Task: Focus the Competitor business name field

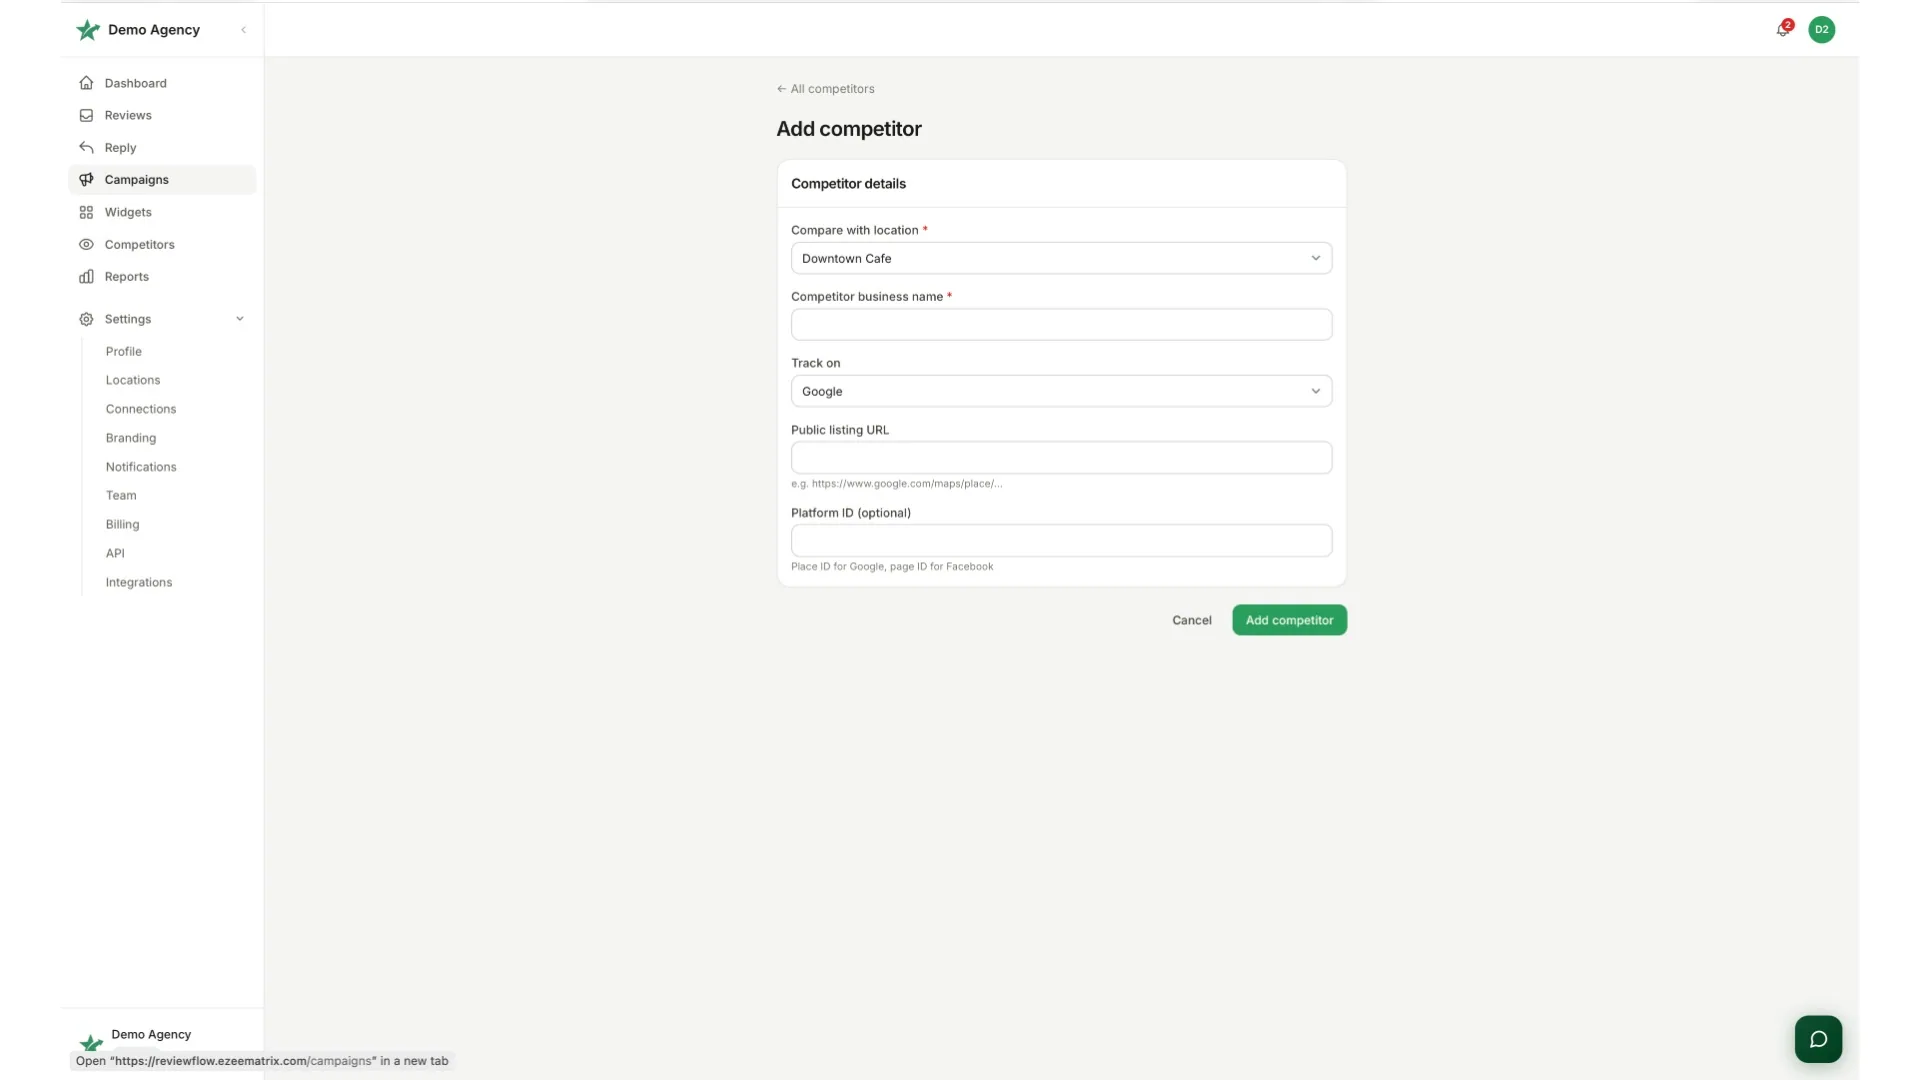Action: pos(1061,324)
